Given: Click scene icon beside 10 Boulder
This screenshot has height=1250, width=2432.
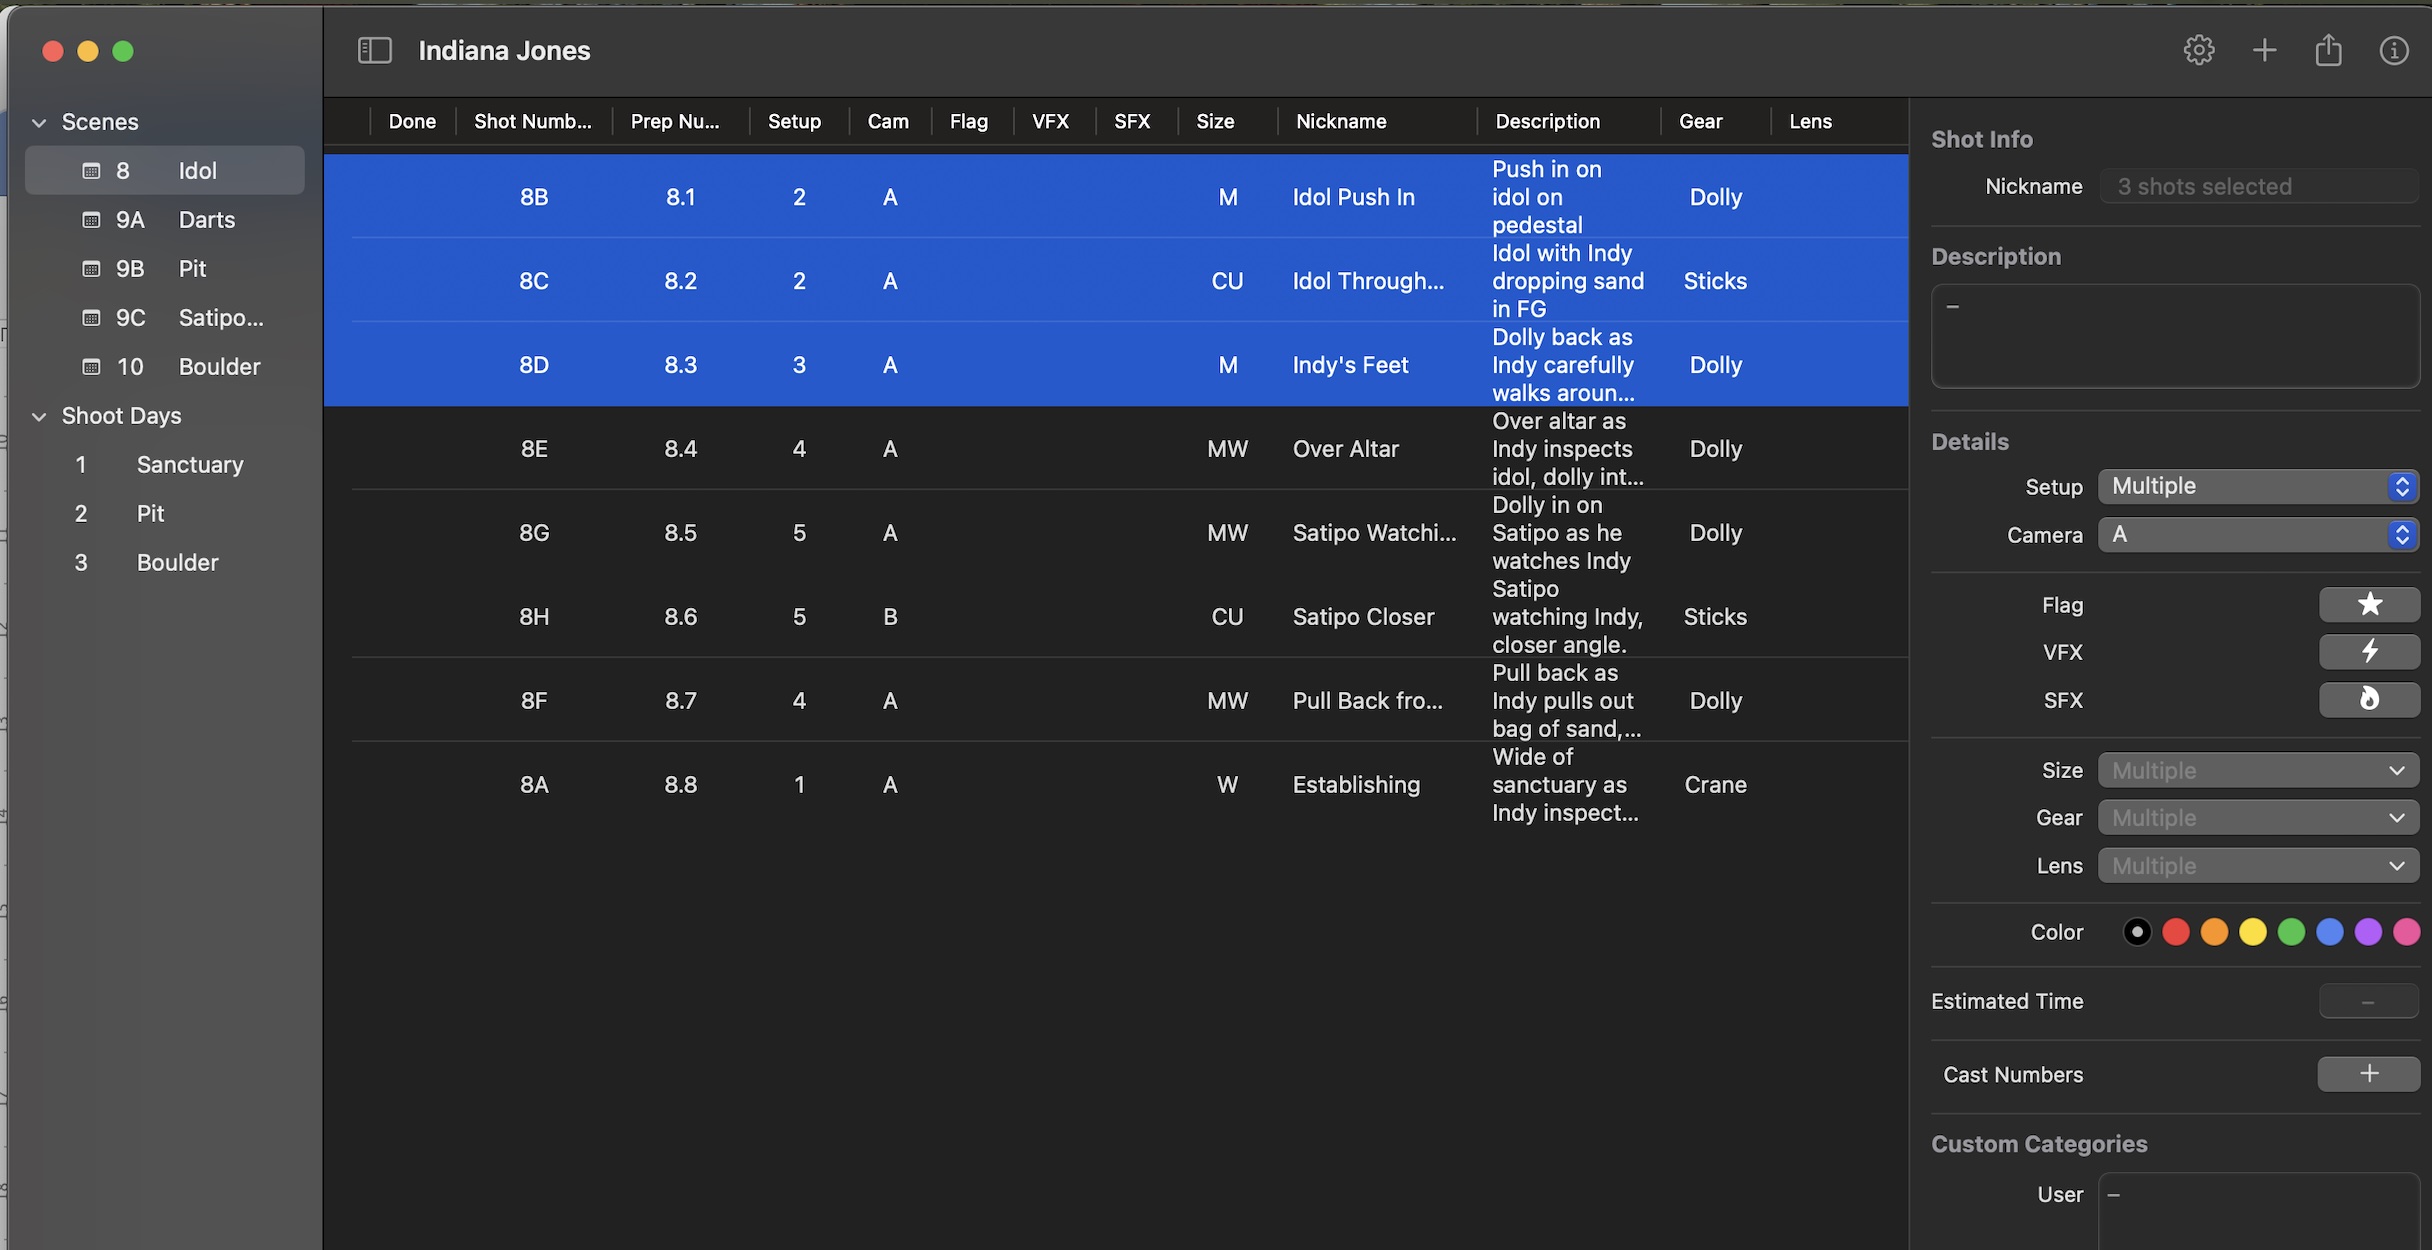Looking at the screenshot, I should point(91,367).
